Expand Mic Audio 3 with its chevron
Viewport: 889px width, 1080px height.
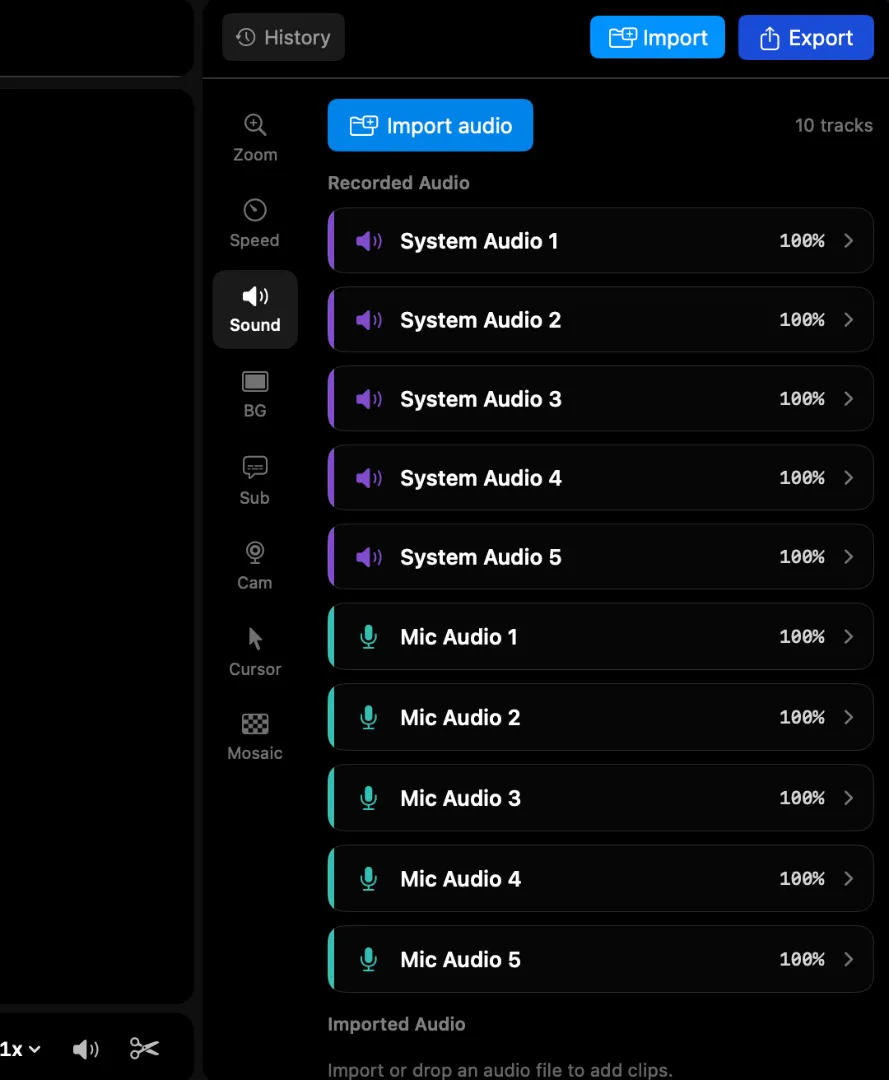[848, 798]
